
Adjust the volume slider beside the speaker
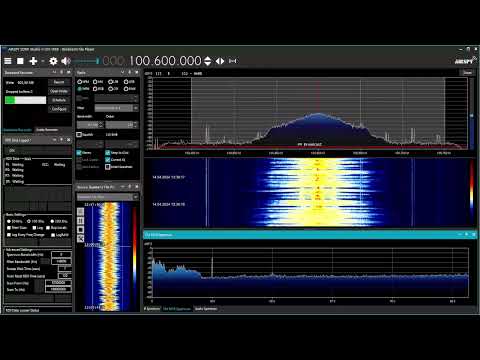(86, 61)
